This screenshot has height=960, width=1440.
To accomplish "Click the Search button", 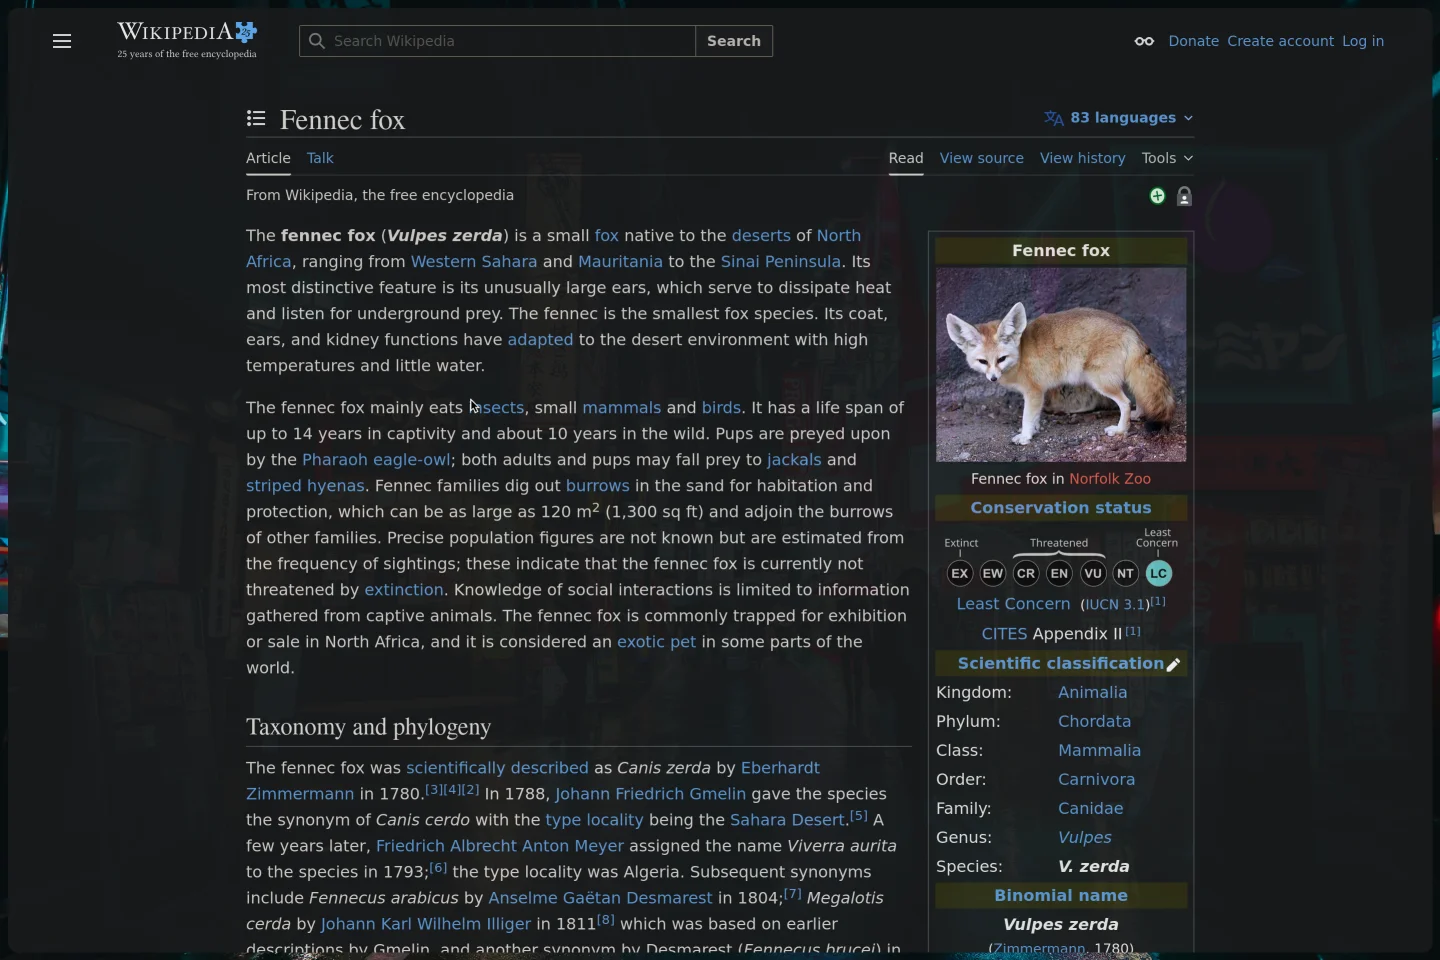I will tap(733, 41).
